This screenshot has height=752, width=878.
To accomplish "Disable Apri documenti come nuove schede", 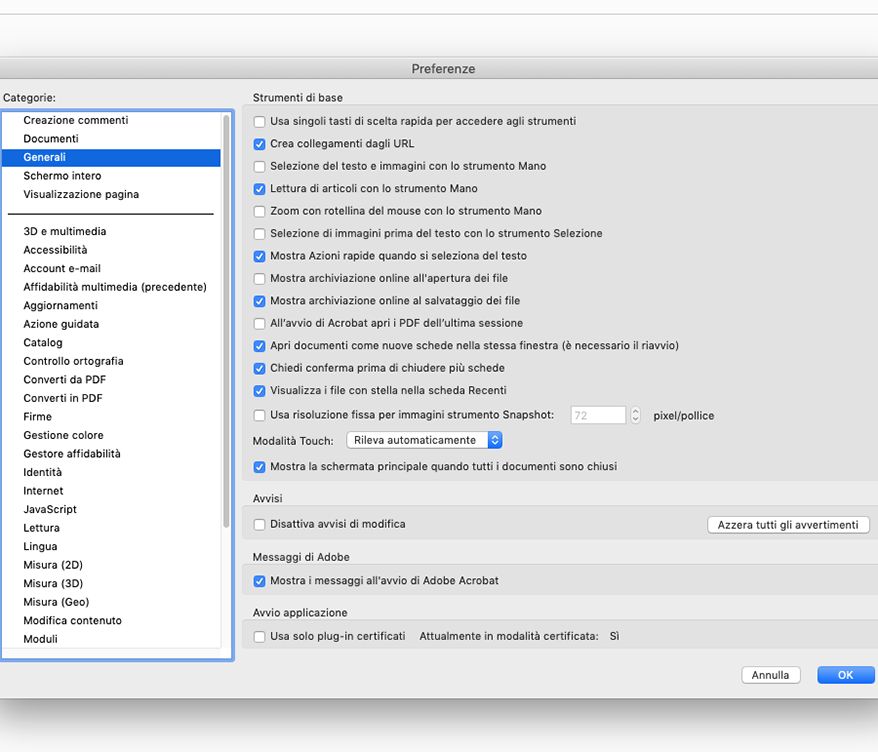I will point(258,345).
